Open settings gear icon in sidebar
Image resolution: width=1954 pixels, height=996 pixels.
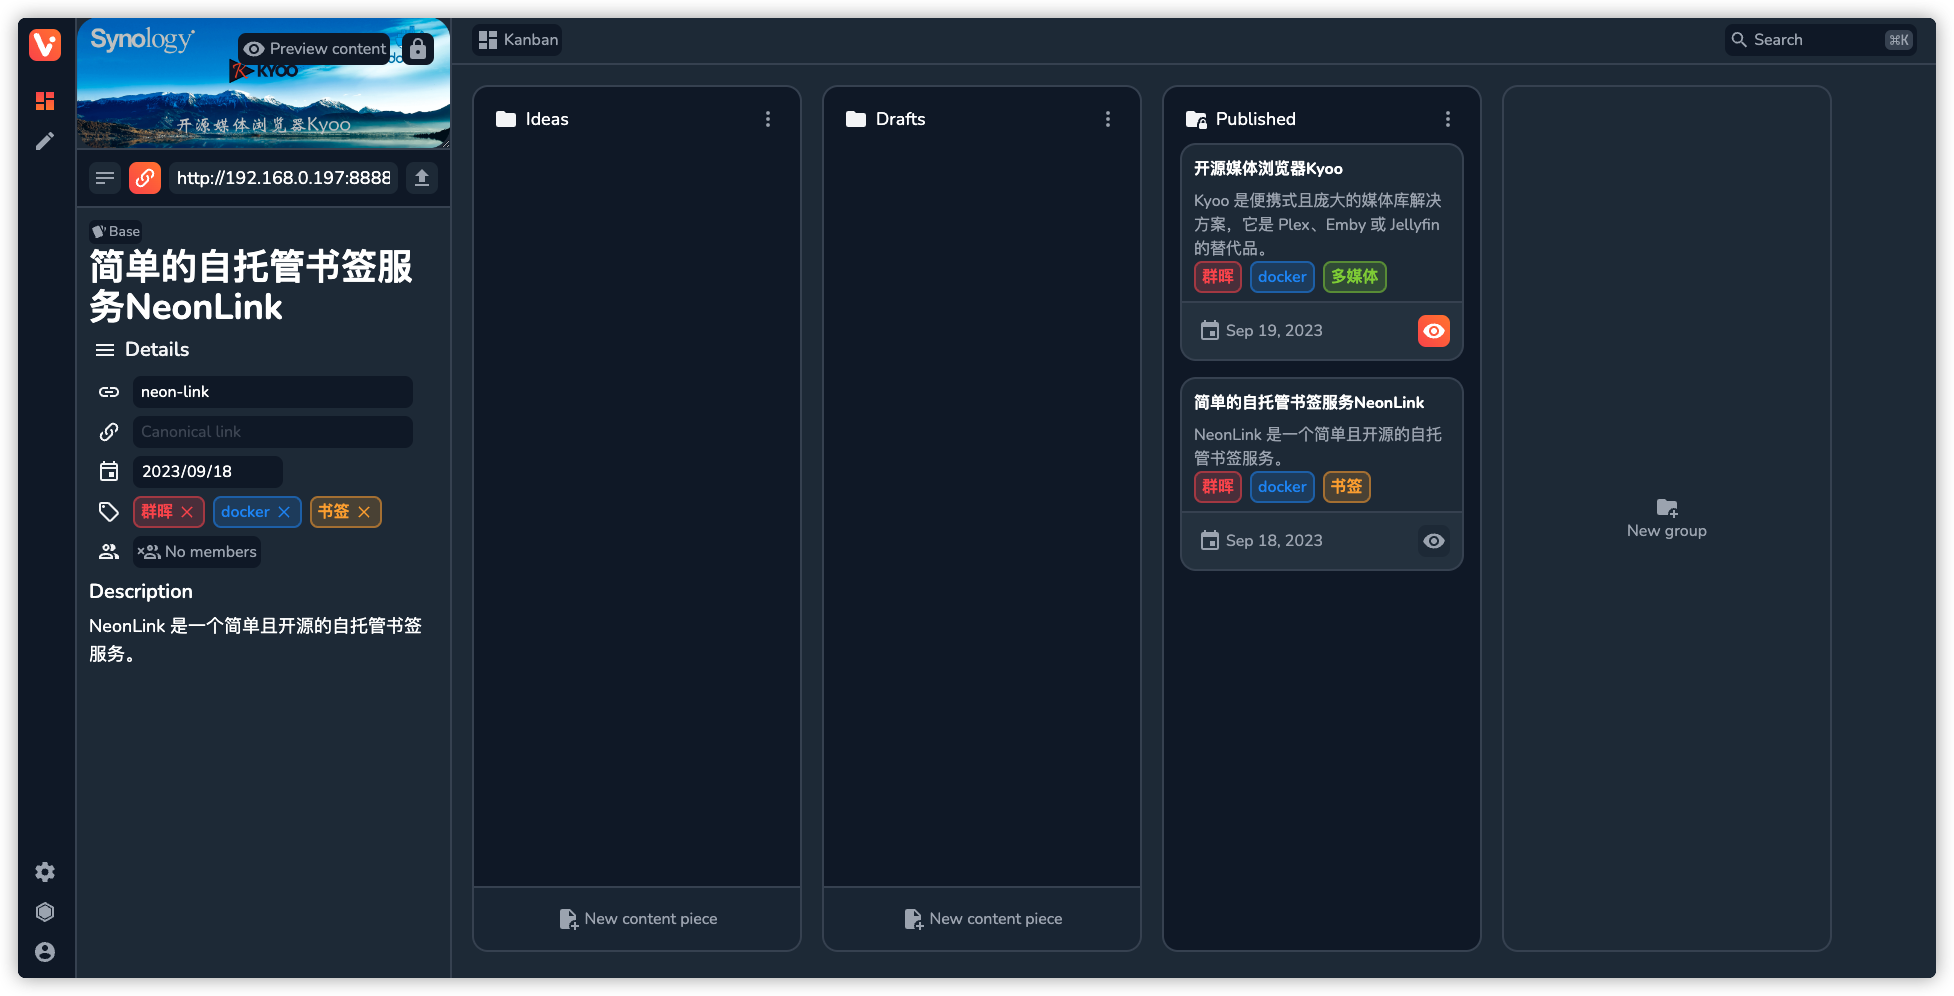(45, 872)
